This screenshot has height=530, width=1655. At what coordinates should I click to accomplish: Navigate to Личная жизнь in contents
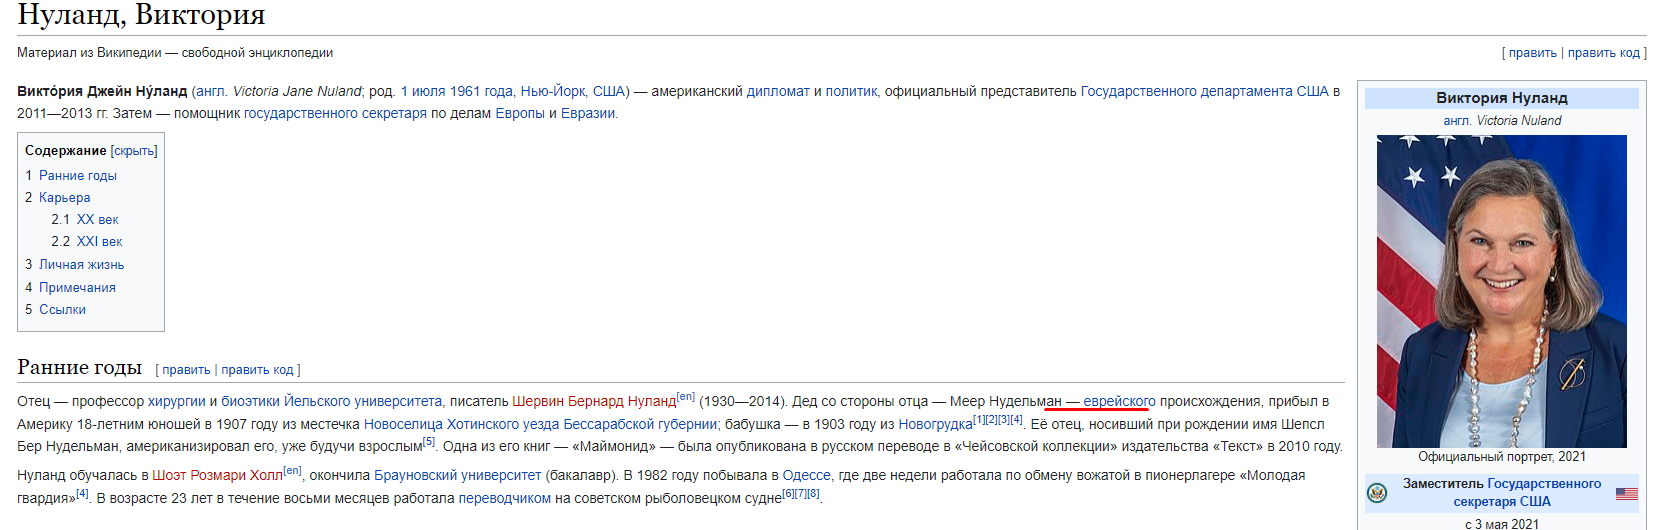coord(81,264)
